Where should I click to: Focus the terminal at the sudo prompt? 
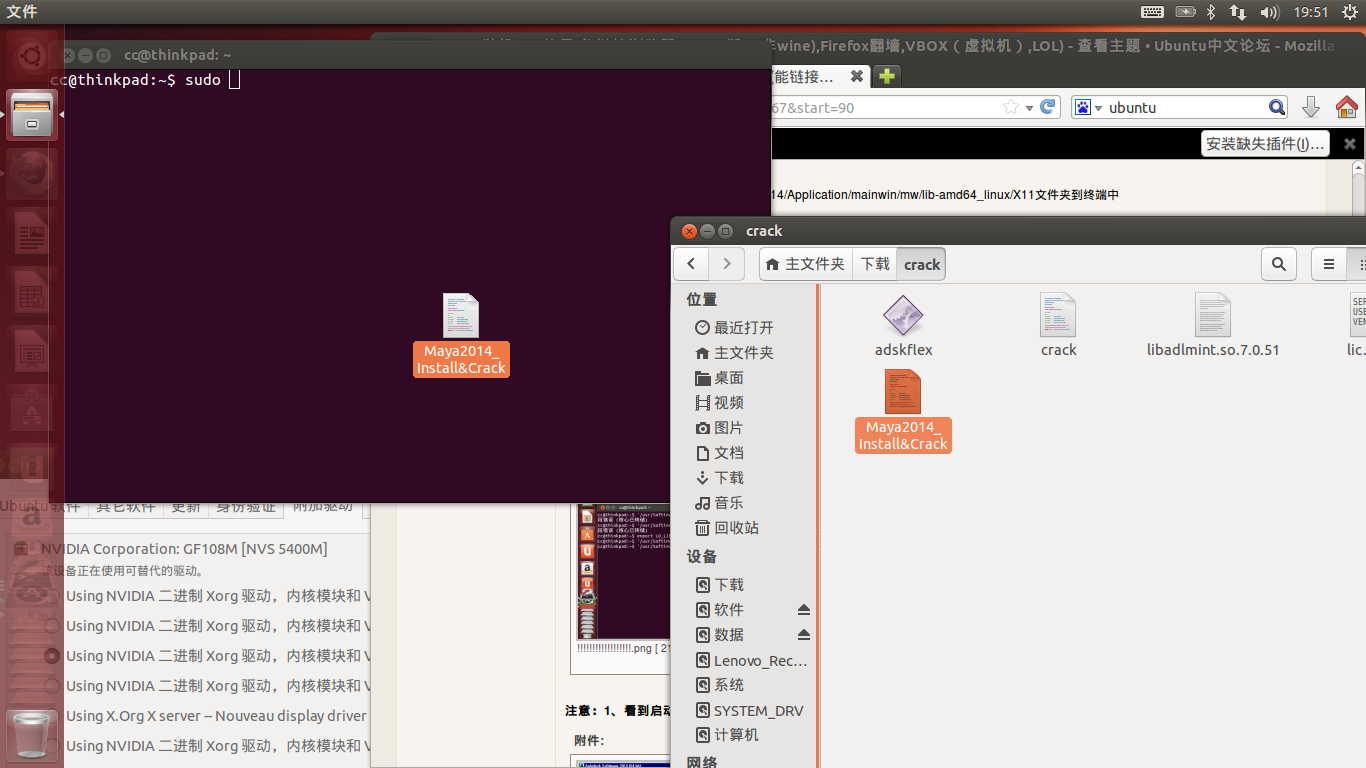click(234, 80)
